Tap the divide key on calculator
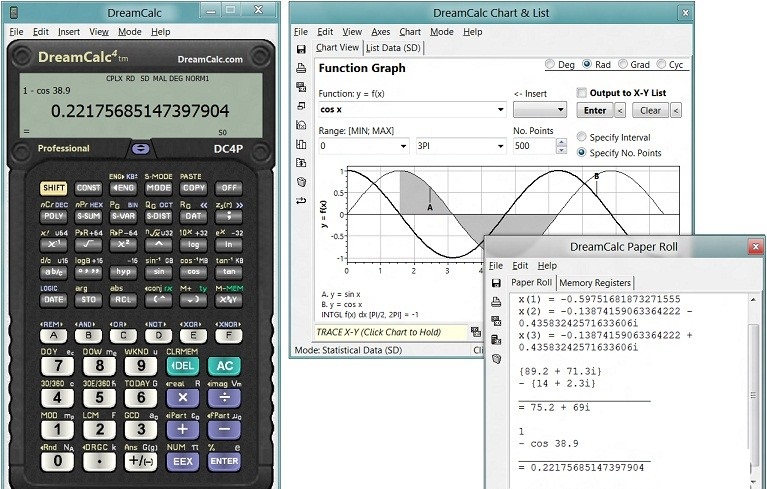 pos(225,398)
